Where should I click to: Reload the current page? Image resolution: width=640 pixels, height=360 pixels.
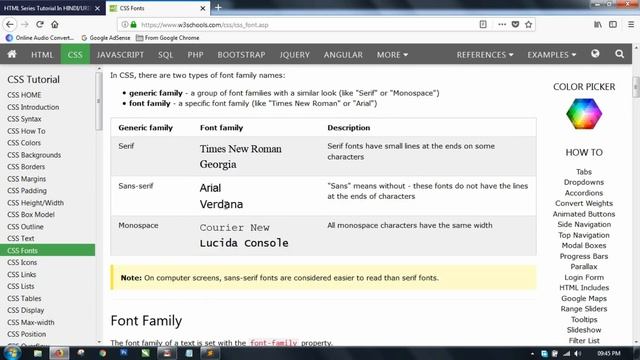click(x=40, y=24)
